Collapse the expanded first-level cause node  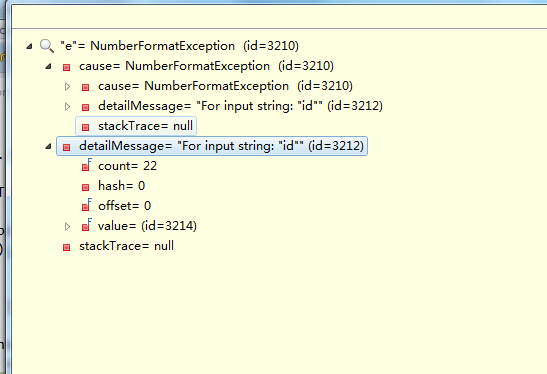click(x=48, y=66)
